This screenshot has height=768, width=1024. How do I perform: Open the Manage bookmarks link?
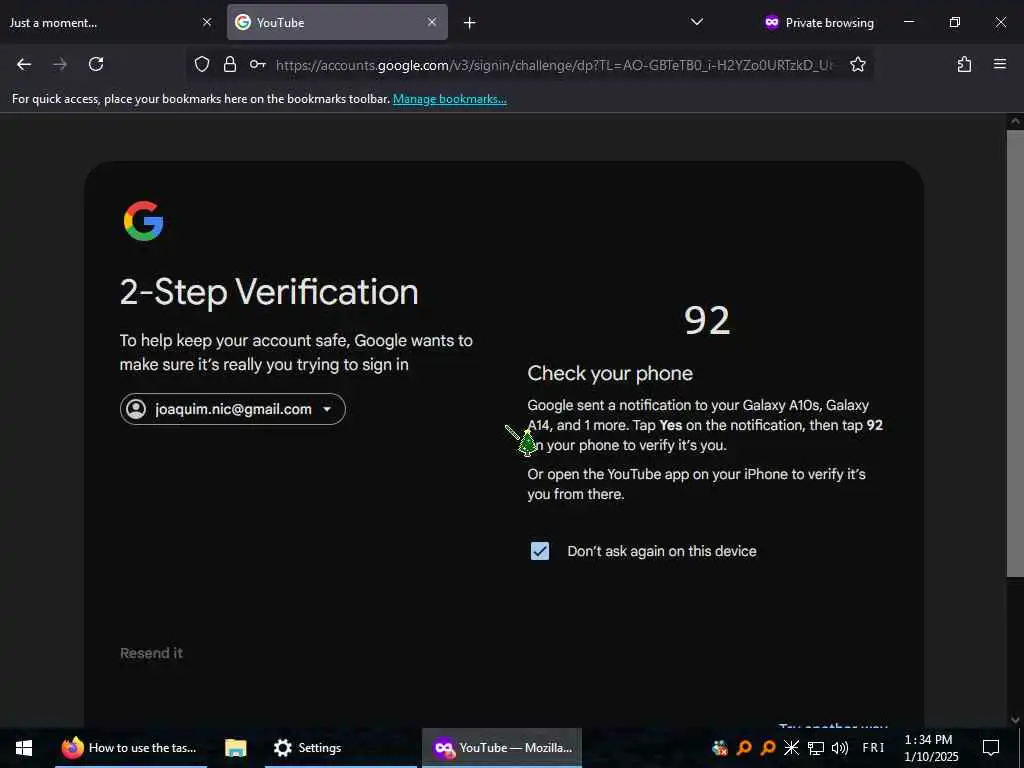point(449,99)
